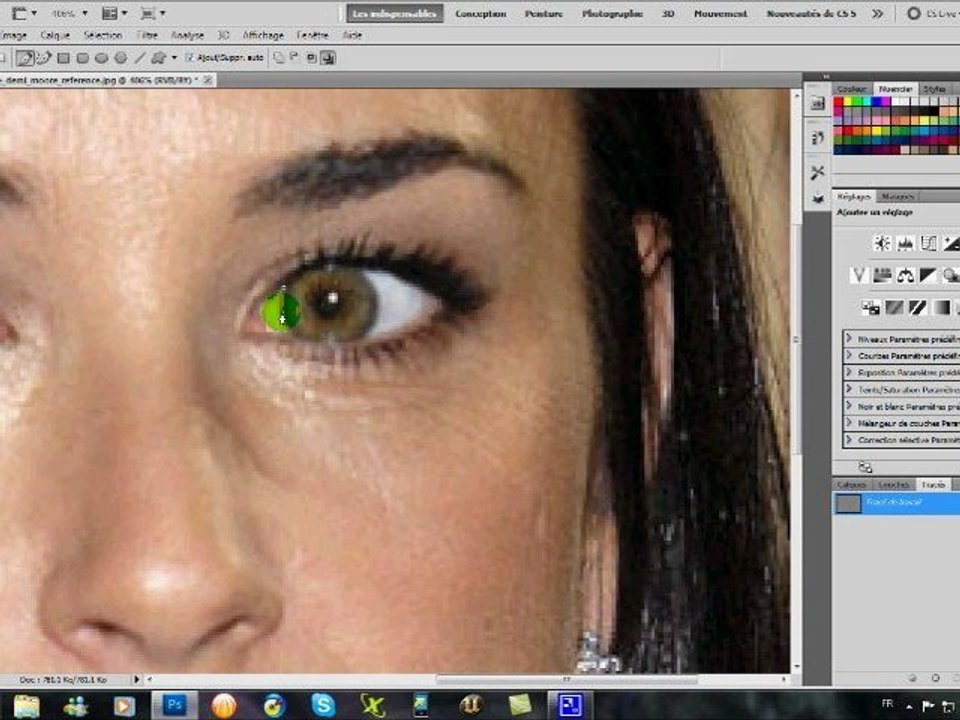Switch to Nouveautés de CS5 workspace

coord(811,13)
